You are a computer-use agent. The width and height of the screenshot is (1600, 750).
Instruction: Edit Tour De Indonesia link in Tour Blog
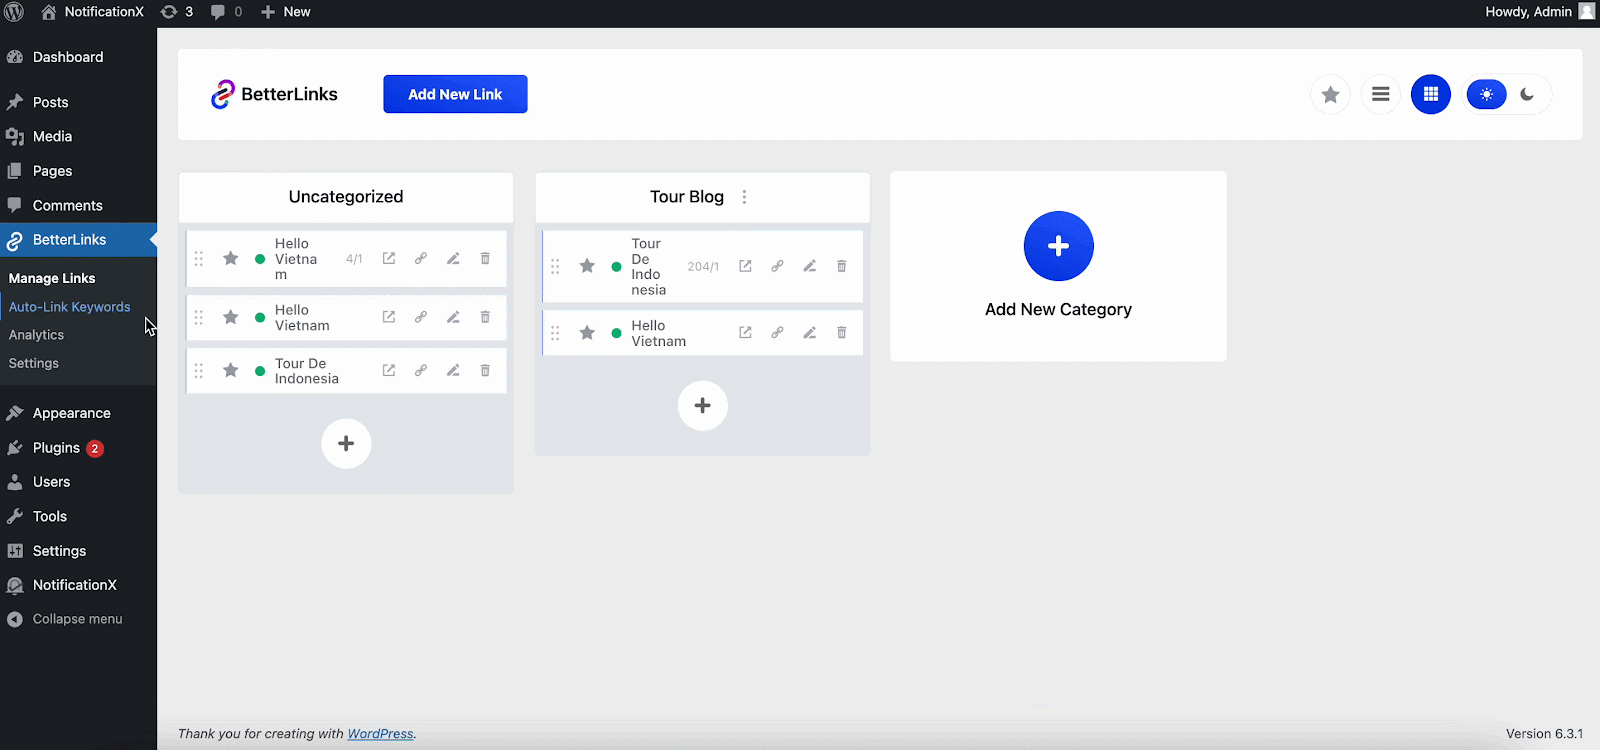click(x=810, y=266)
